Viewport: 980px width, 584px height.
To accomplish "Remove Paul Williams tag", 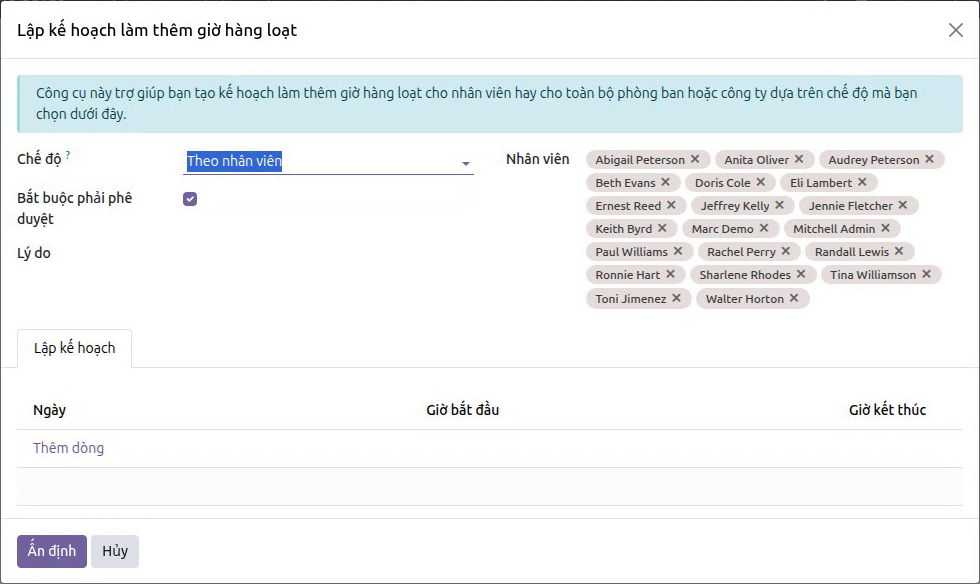I will click(678, 251).
